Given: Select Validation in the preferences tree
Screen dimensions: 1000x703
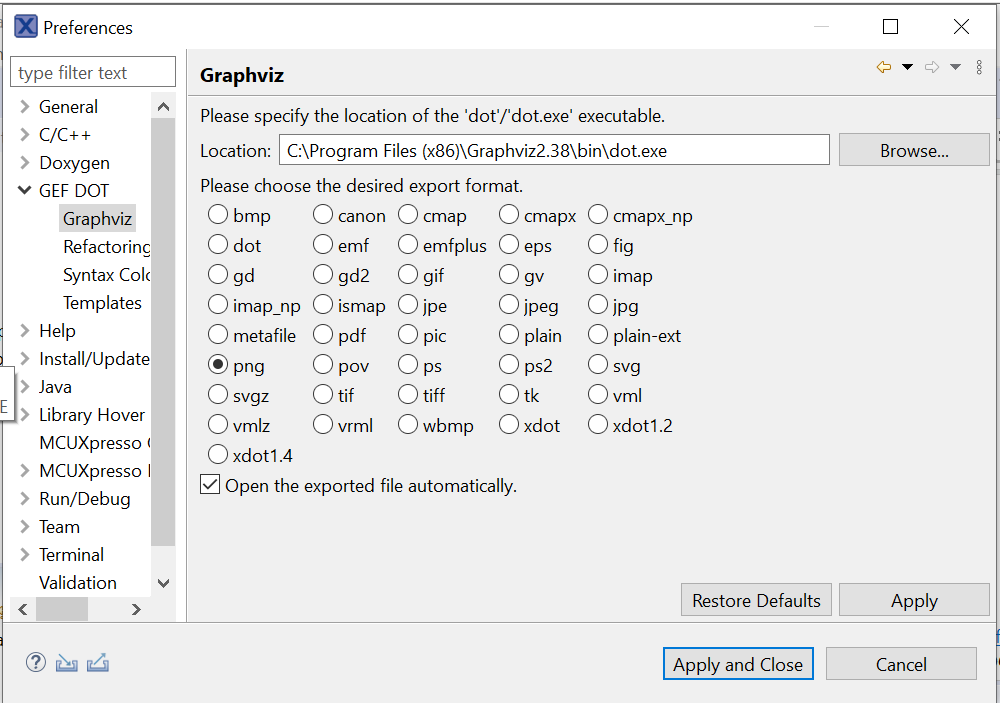Looking at the screenshot, I should [x=78, y=583].
